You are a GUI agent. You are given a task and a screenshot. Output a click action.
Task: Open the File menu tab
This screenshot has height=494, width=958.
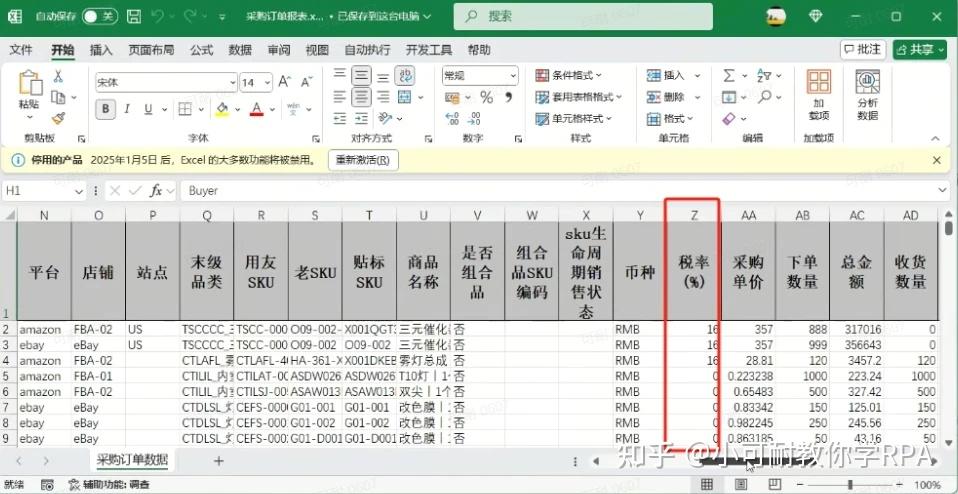(21, 49)
